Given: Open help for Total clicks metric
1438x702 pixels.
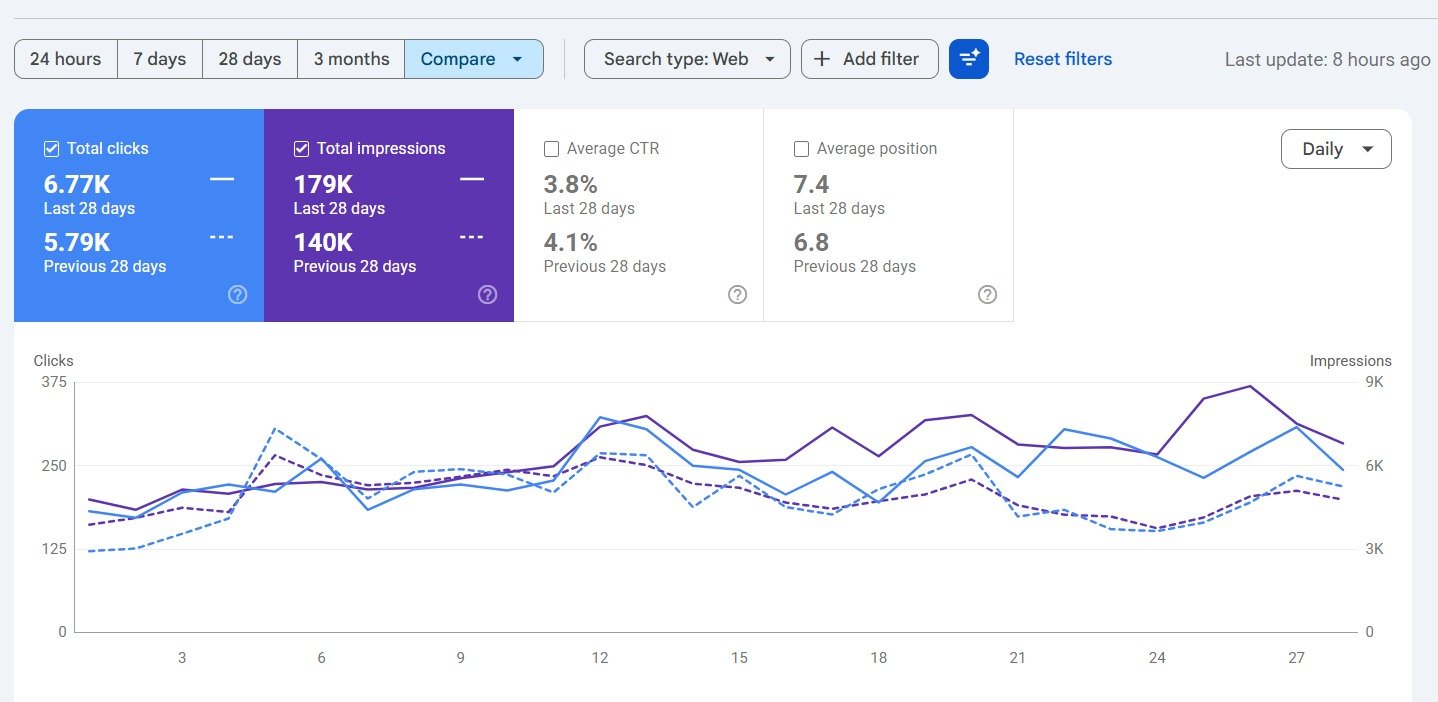Looking at the screenshot, I should pyautogui.click(x=237, y=294).
